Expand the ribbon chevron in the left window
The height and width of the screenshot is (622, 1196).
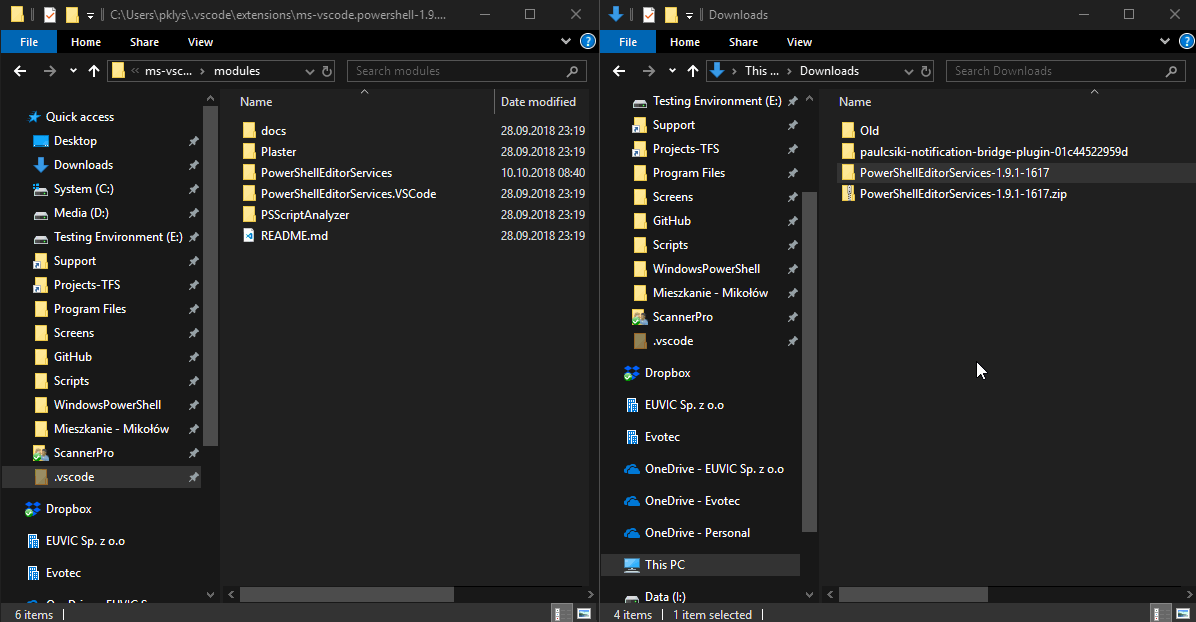click(566, 41)
